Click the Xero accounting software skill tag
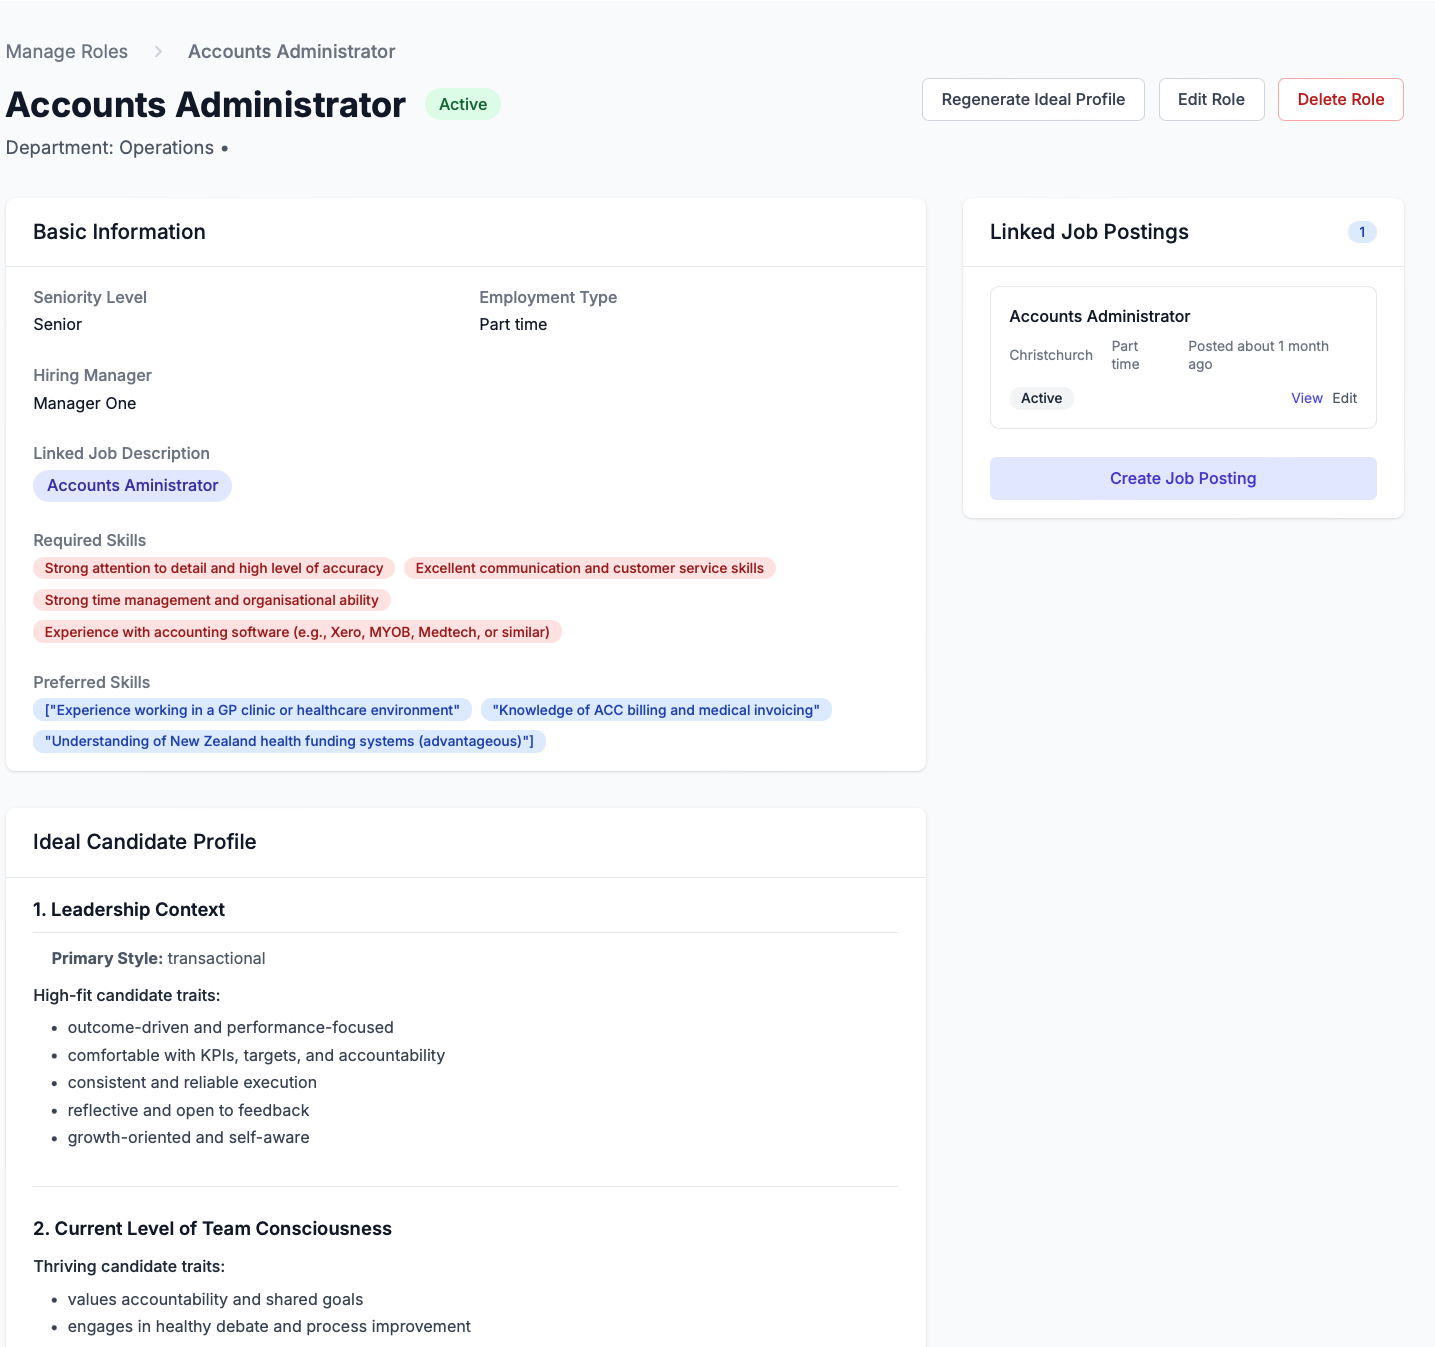This screenshot has width=1435, height=1347. (297, 631)
